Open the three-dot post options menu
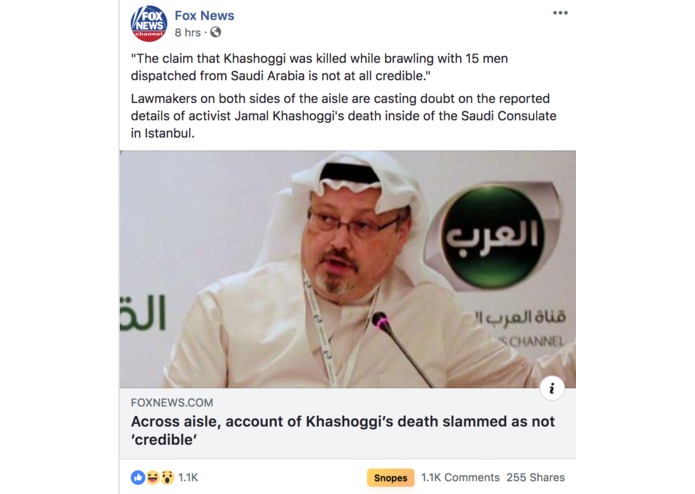 560,13
